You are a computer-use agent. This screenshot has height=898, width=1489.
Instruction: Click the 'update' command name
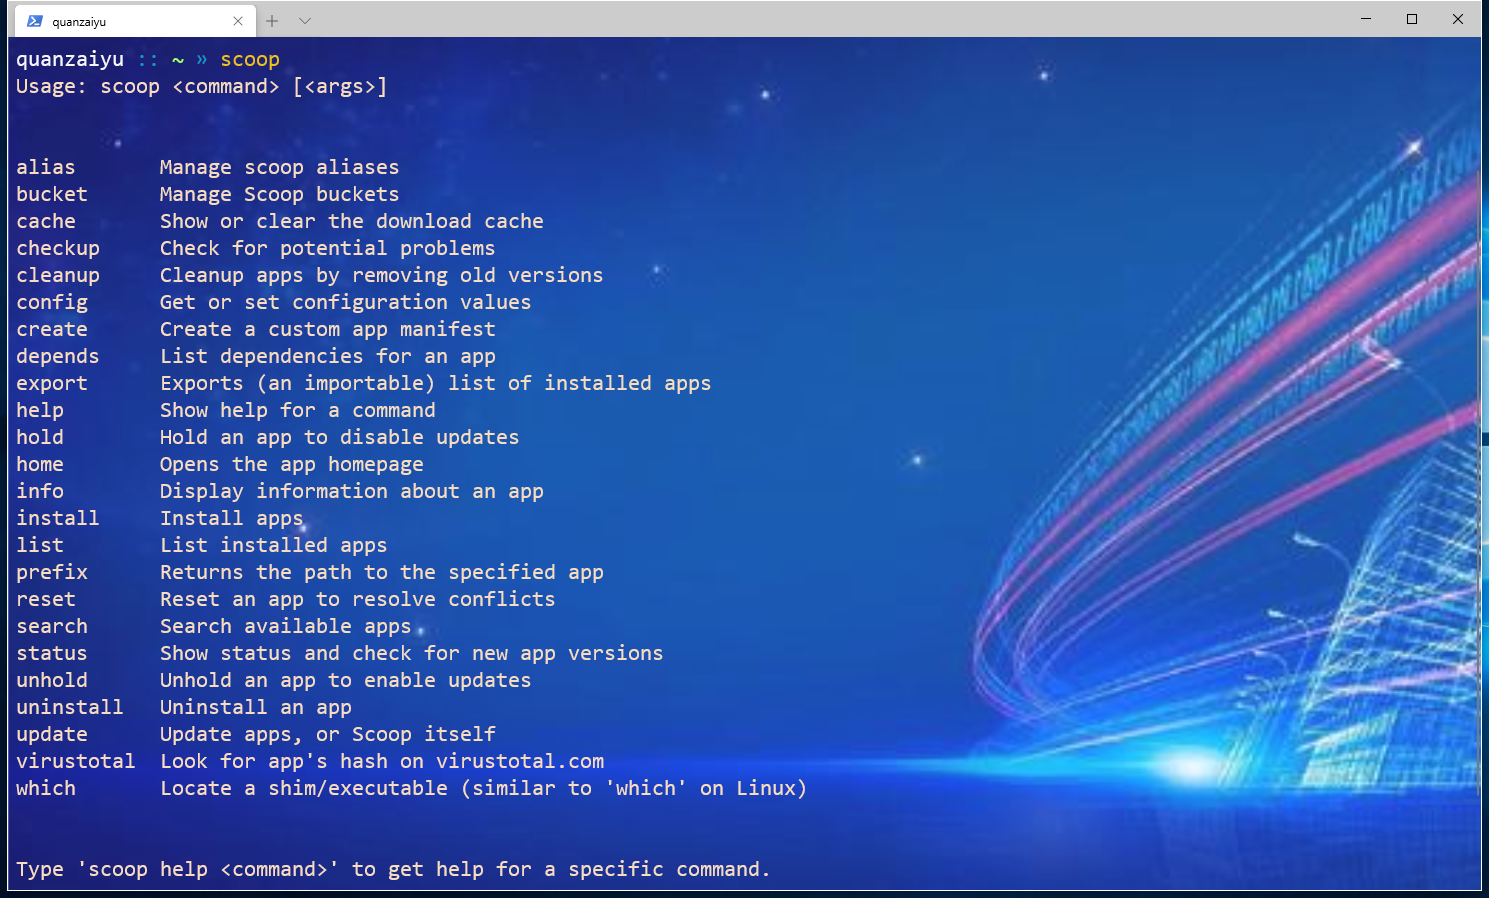click(x=52, y=734)
